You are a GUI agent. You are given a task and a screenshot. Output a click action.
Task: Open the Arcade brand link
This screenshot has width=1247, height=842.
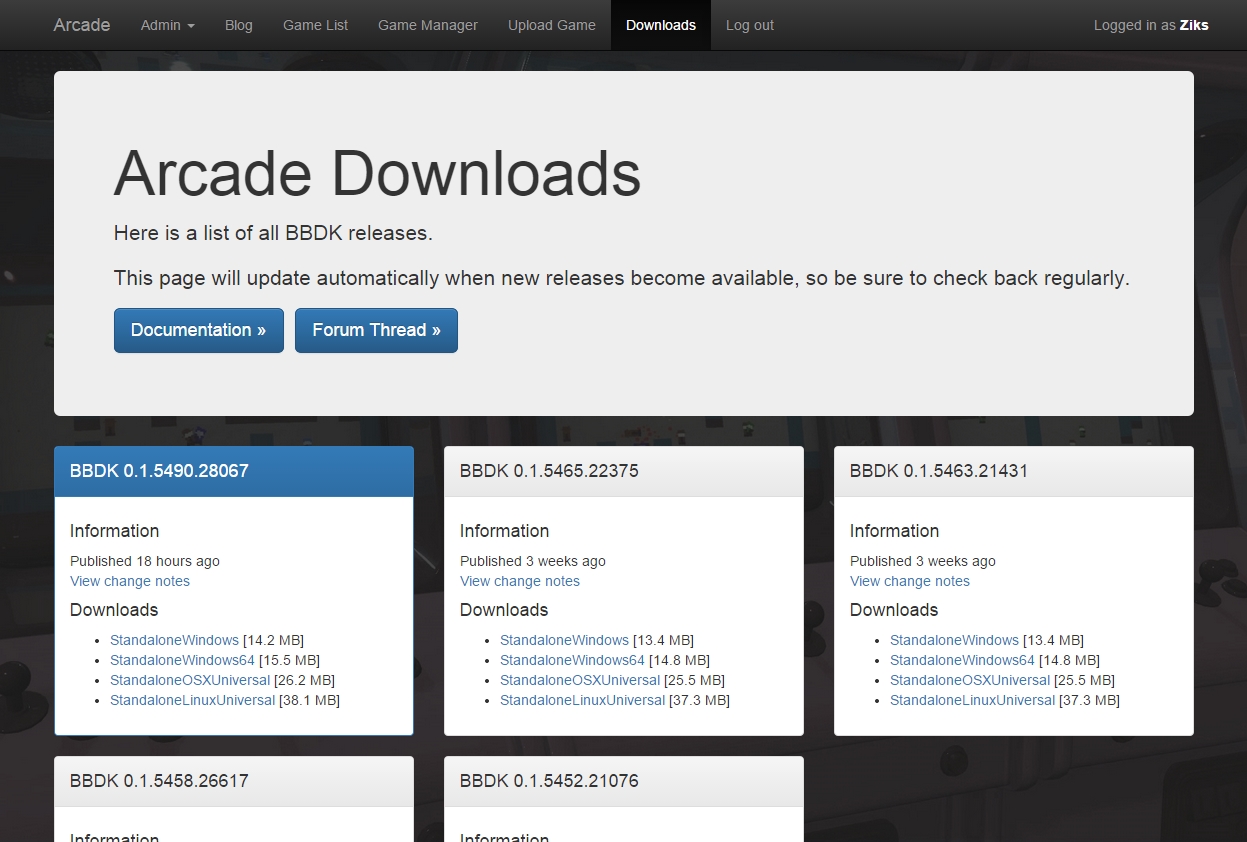(x=82, y=25)
